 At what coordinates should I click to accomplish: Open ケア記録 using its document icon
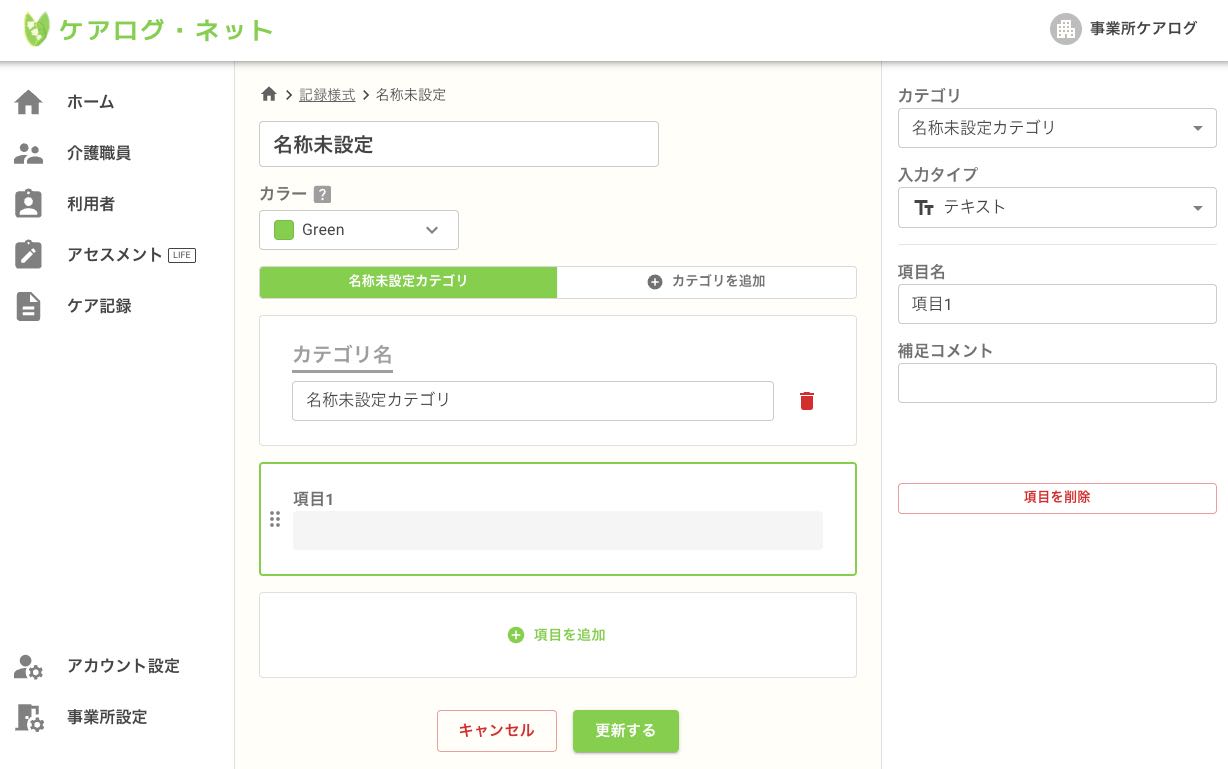(29, 306)
